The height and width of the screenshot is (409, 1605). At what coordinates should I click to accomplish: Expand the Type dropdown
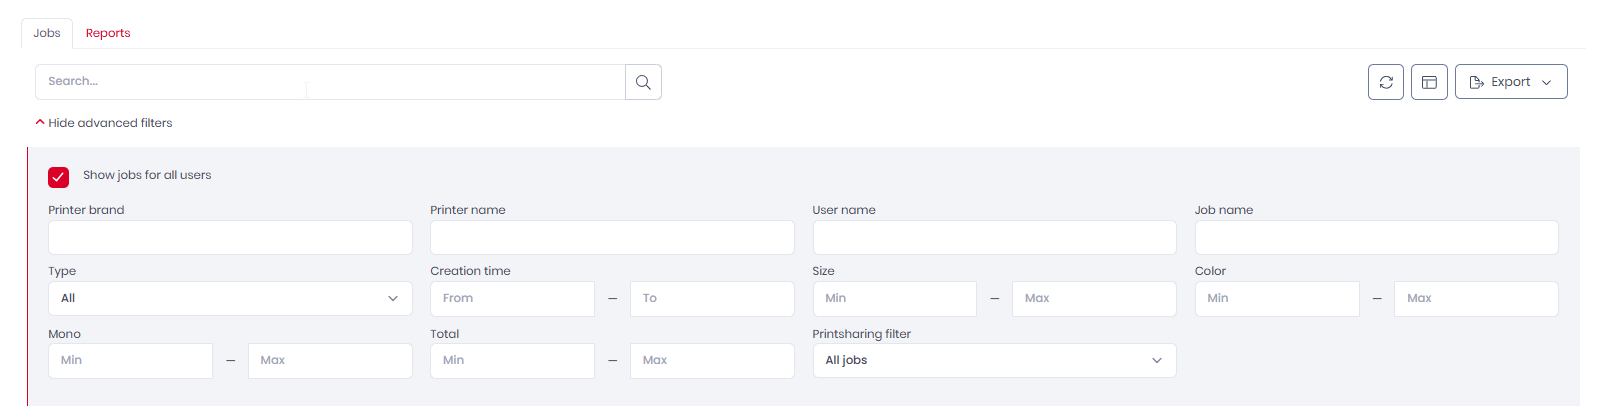click(230, 299)
